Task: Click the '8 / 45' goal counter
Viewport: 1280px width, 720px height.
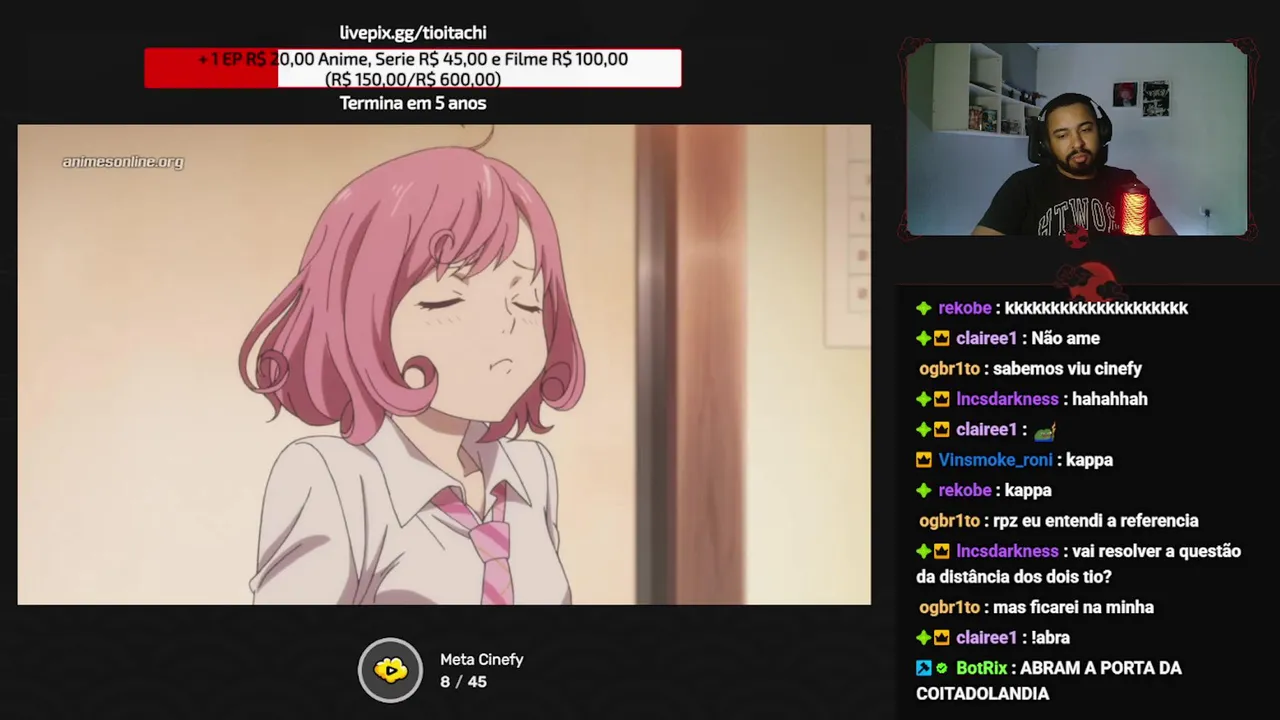Action: (x=463, y=682)
